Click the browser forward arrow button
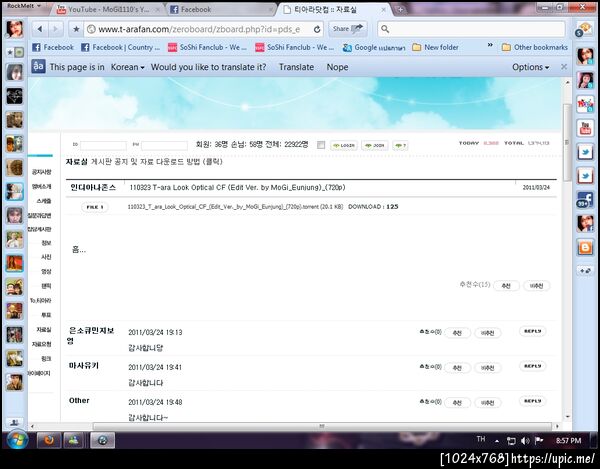 tap(55, 29)
